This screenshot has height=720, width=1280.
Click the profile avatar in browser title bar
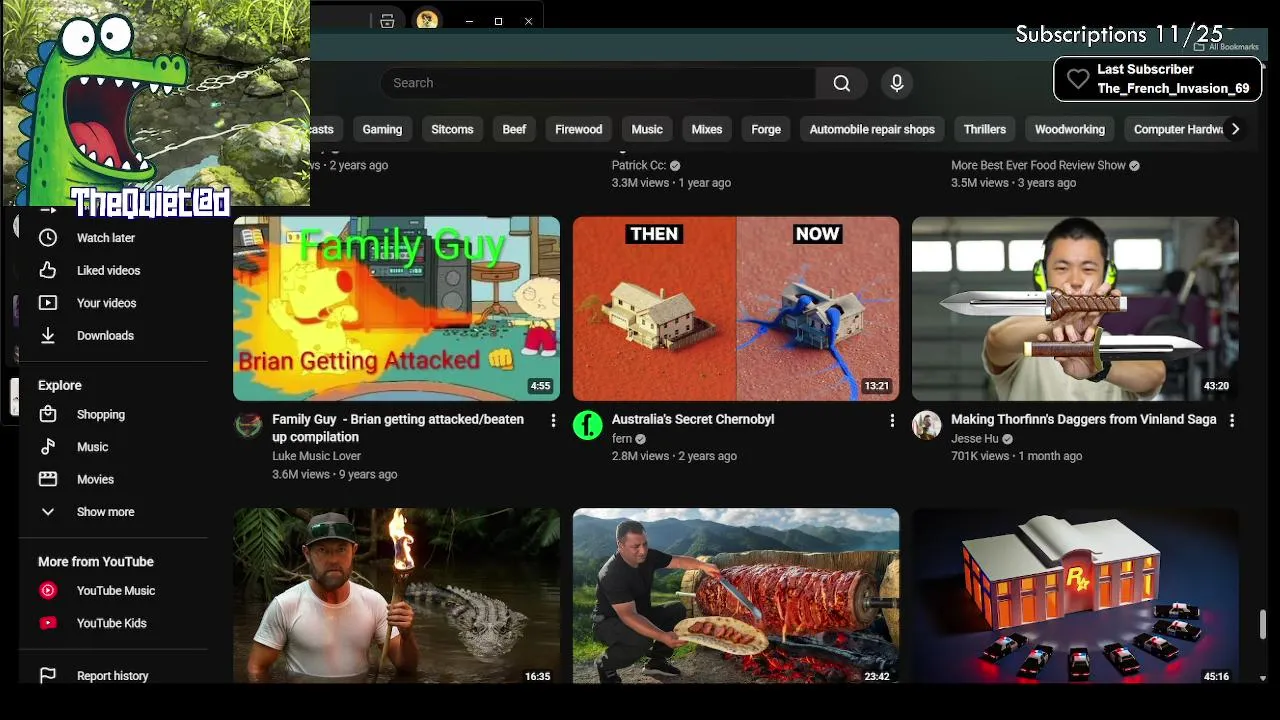427,20
